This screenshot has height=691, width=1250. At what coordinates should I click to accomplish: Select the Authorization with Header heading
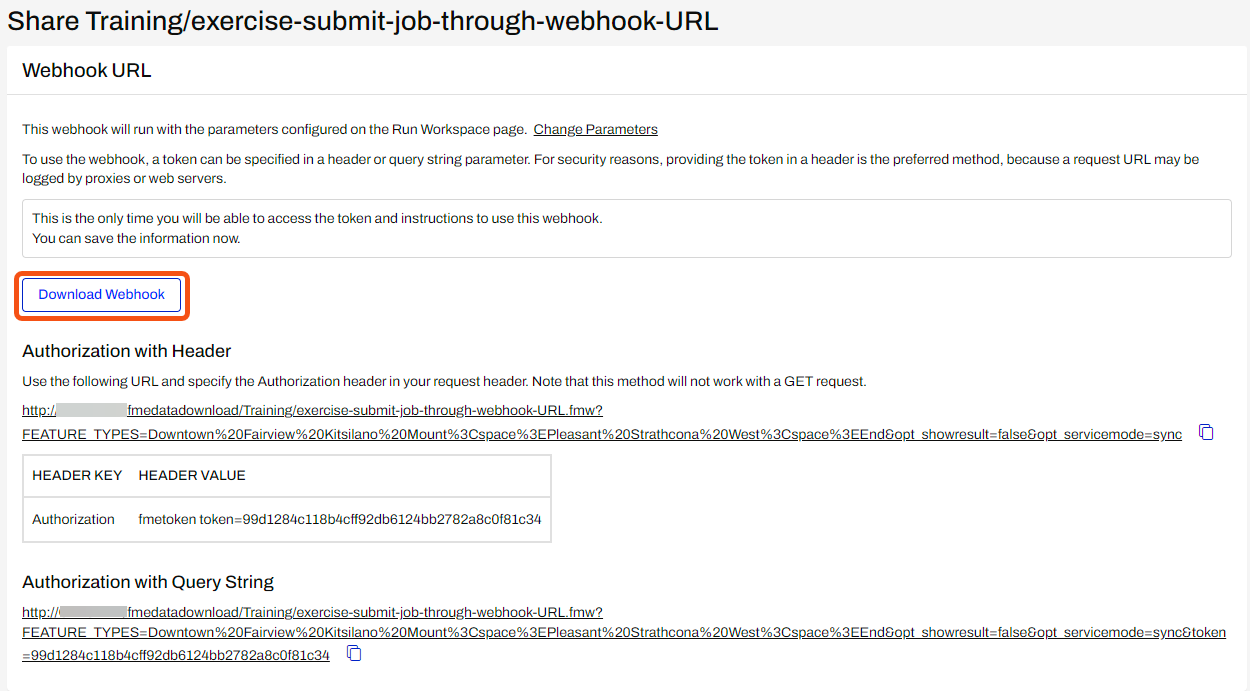pos(126,351)
